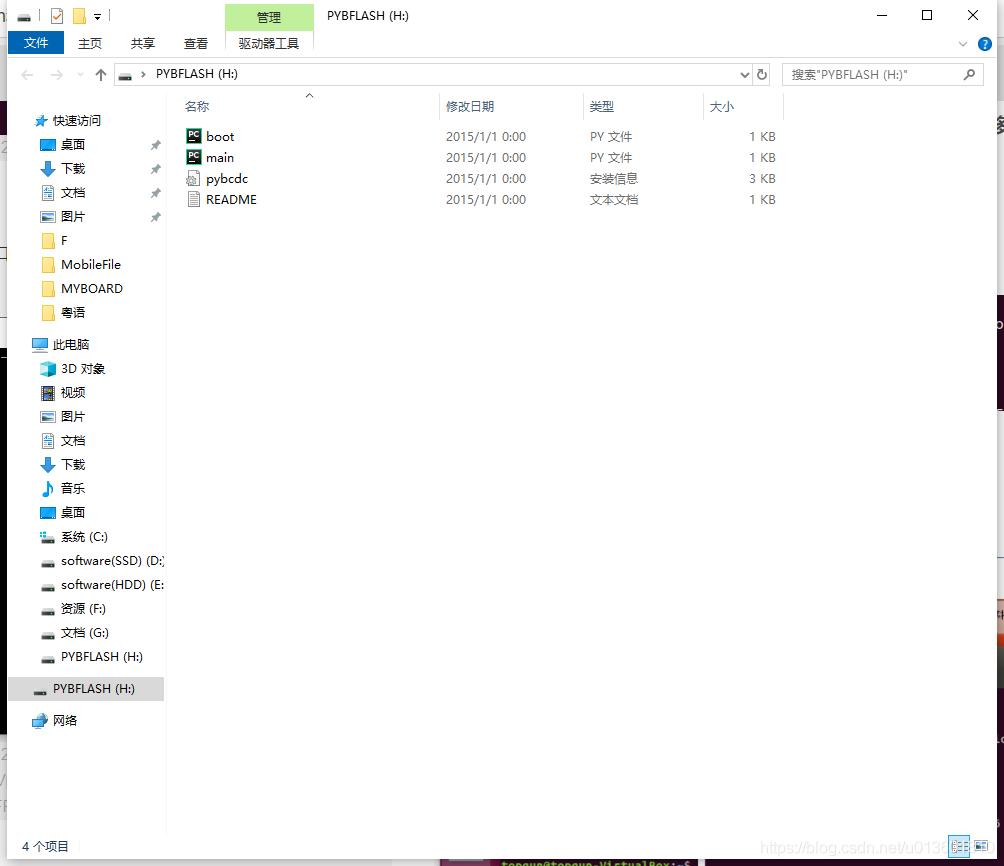Open the MobileFile folder
1004x866 pixels.
(x=91, y=265)
